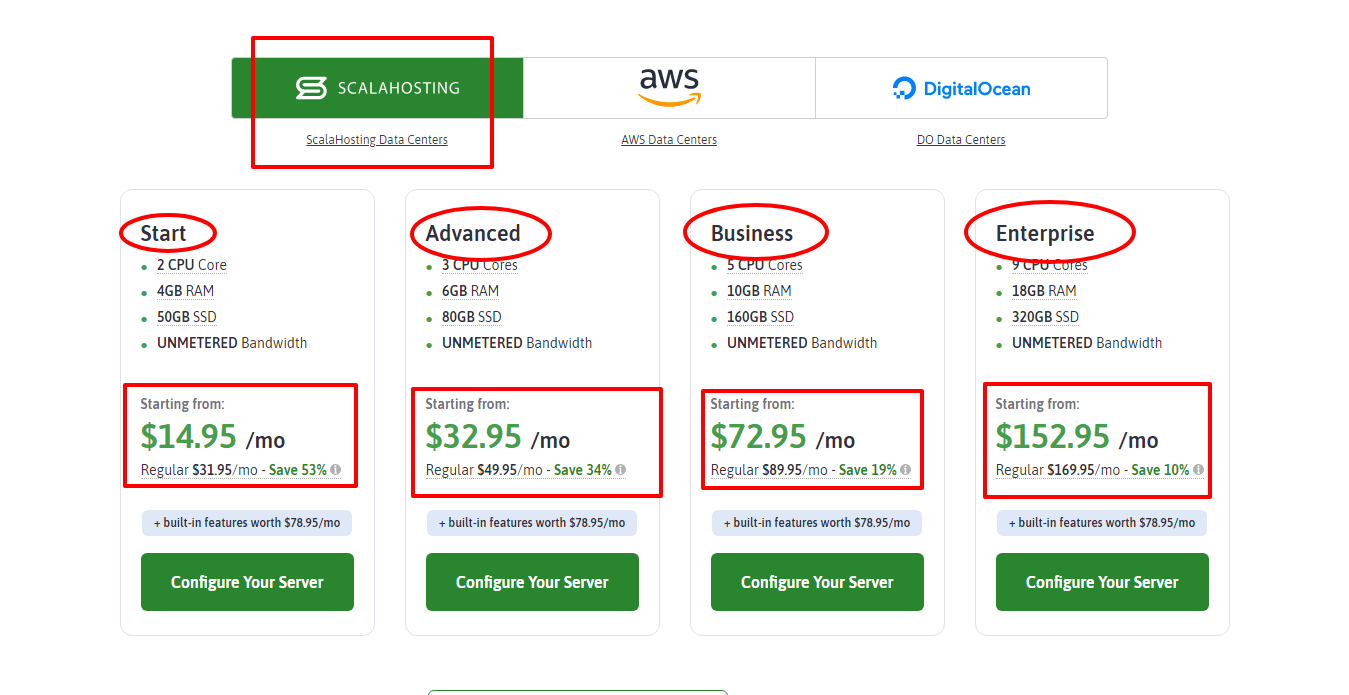The width and height of the screenshot is (1349, 695).
Task: Click UNMETERED Bandwidth in Enterprise plan
Action: coord(1087,343)
